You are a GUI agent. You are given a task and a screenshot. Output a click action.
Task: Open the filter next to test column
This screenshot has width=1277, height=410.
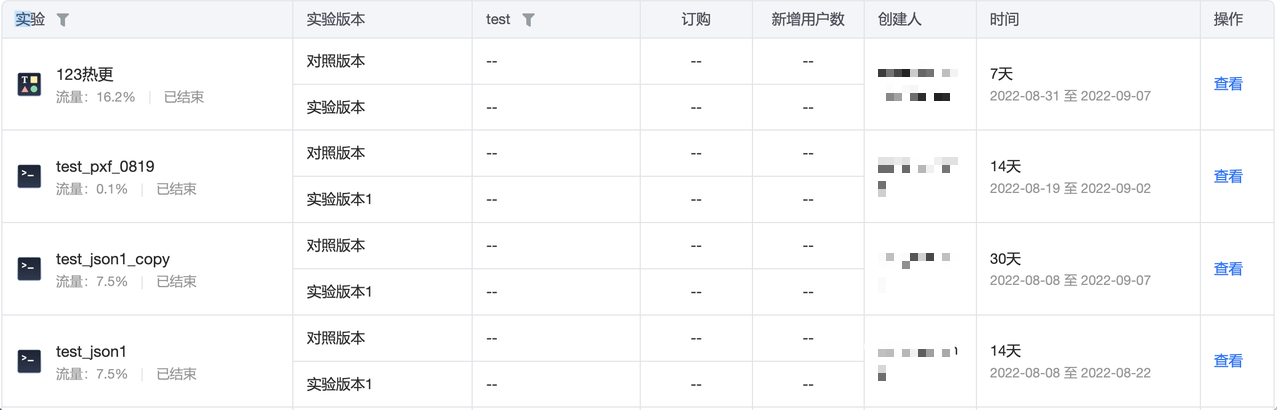click(528, 20)
